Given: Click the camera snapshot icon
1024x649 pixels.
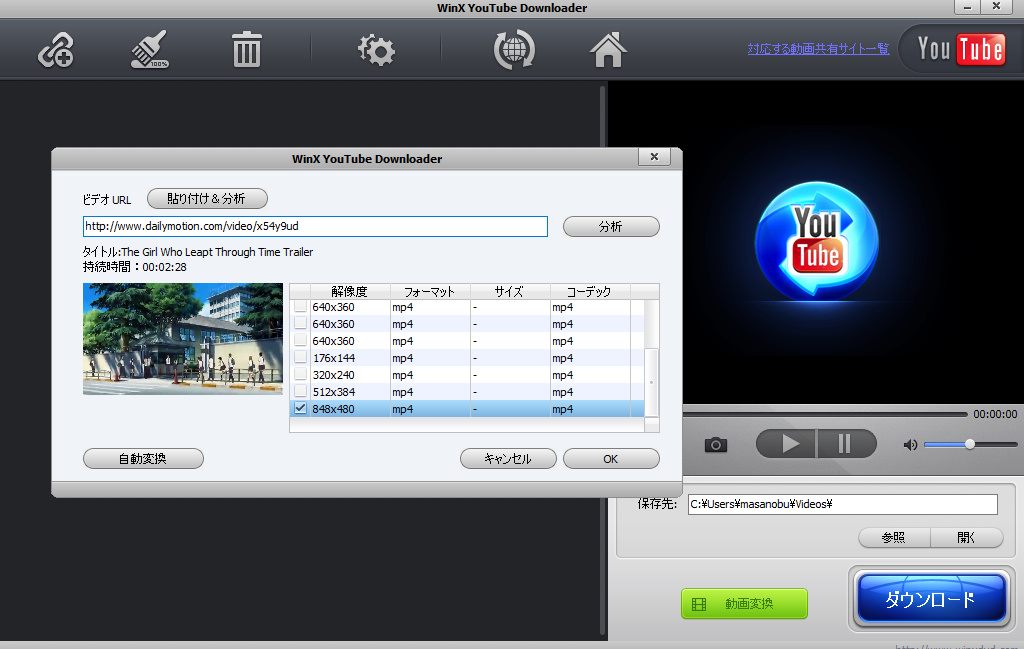Looking at the screenshot, I should (x=716, y=444).
